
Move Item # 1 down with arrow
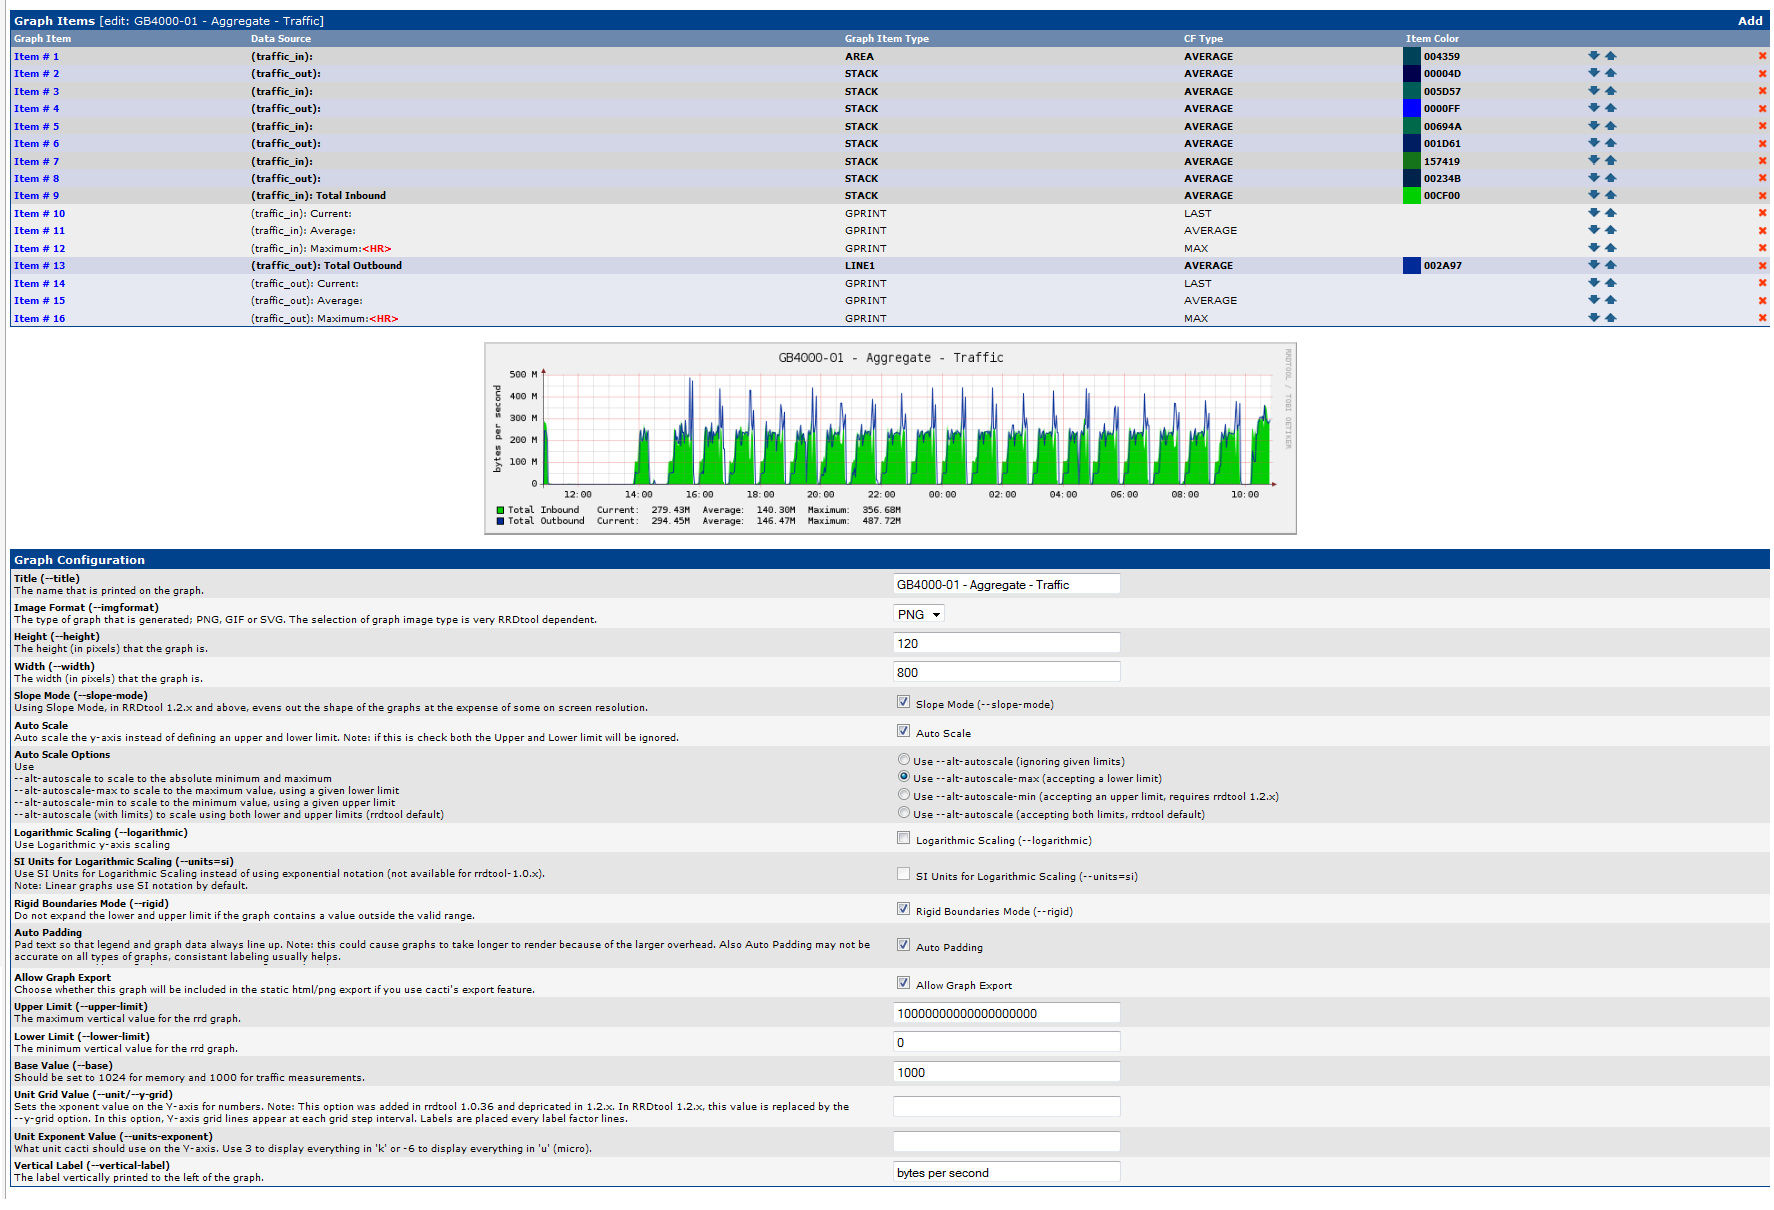pyautogui.click(x=1593, y=56)
